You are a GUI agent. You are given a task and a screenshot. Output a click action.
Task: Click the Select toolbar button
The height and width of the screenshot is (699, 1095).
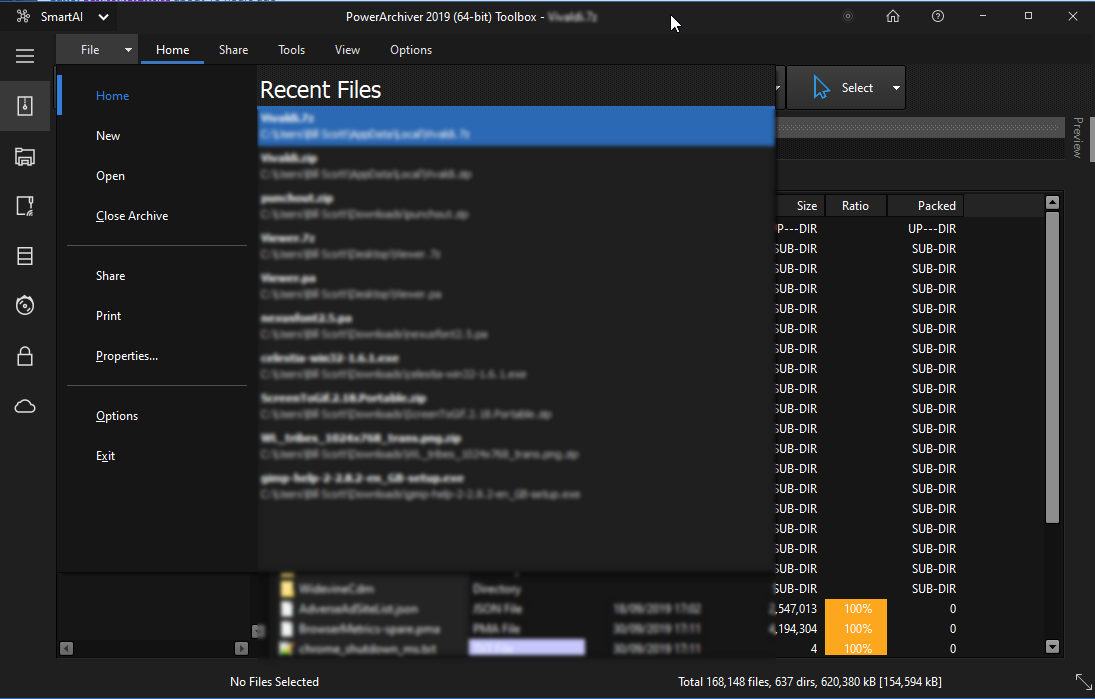[843, 88]
